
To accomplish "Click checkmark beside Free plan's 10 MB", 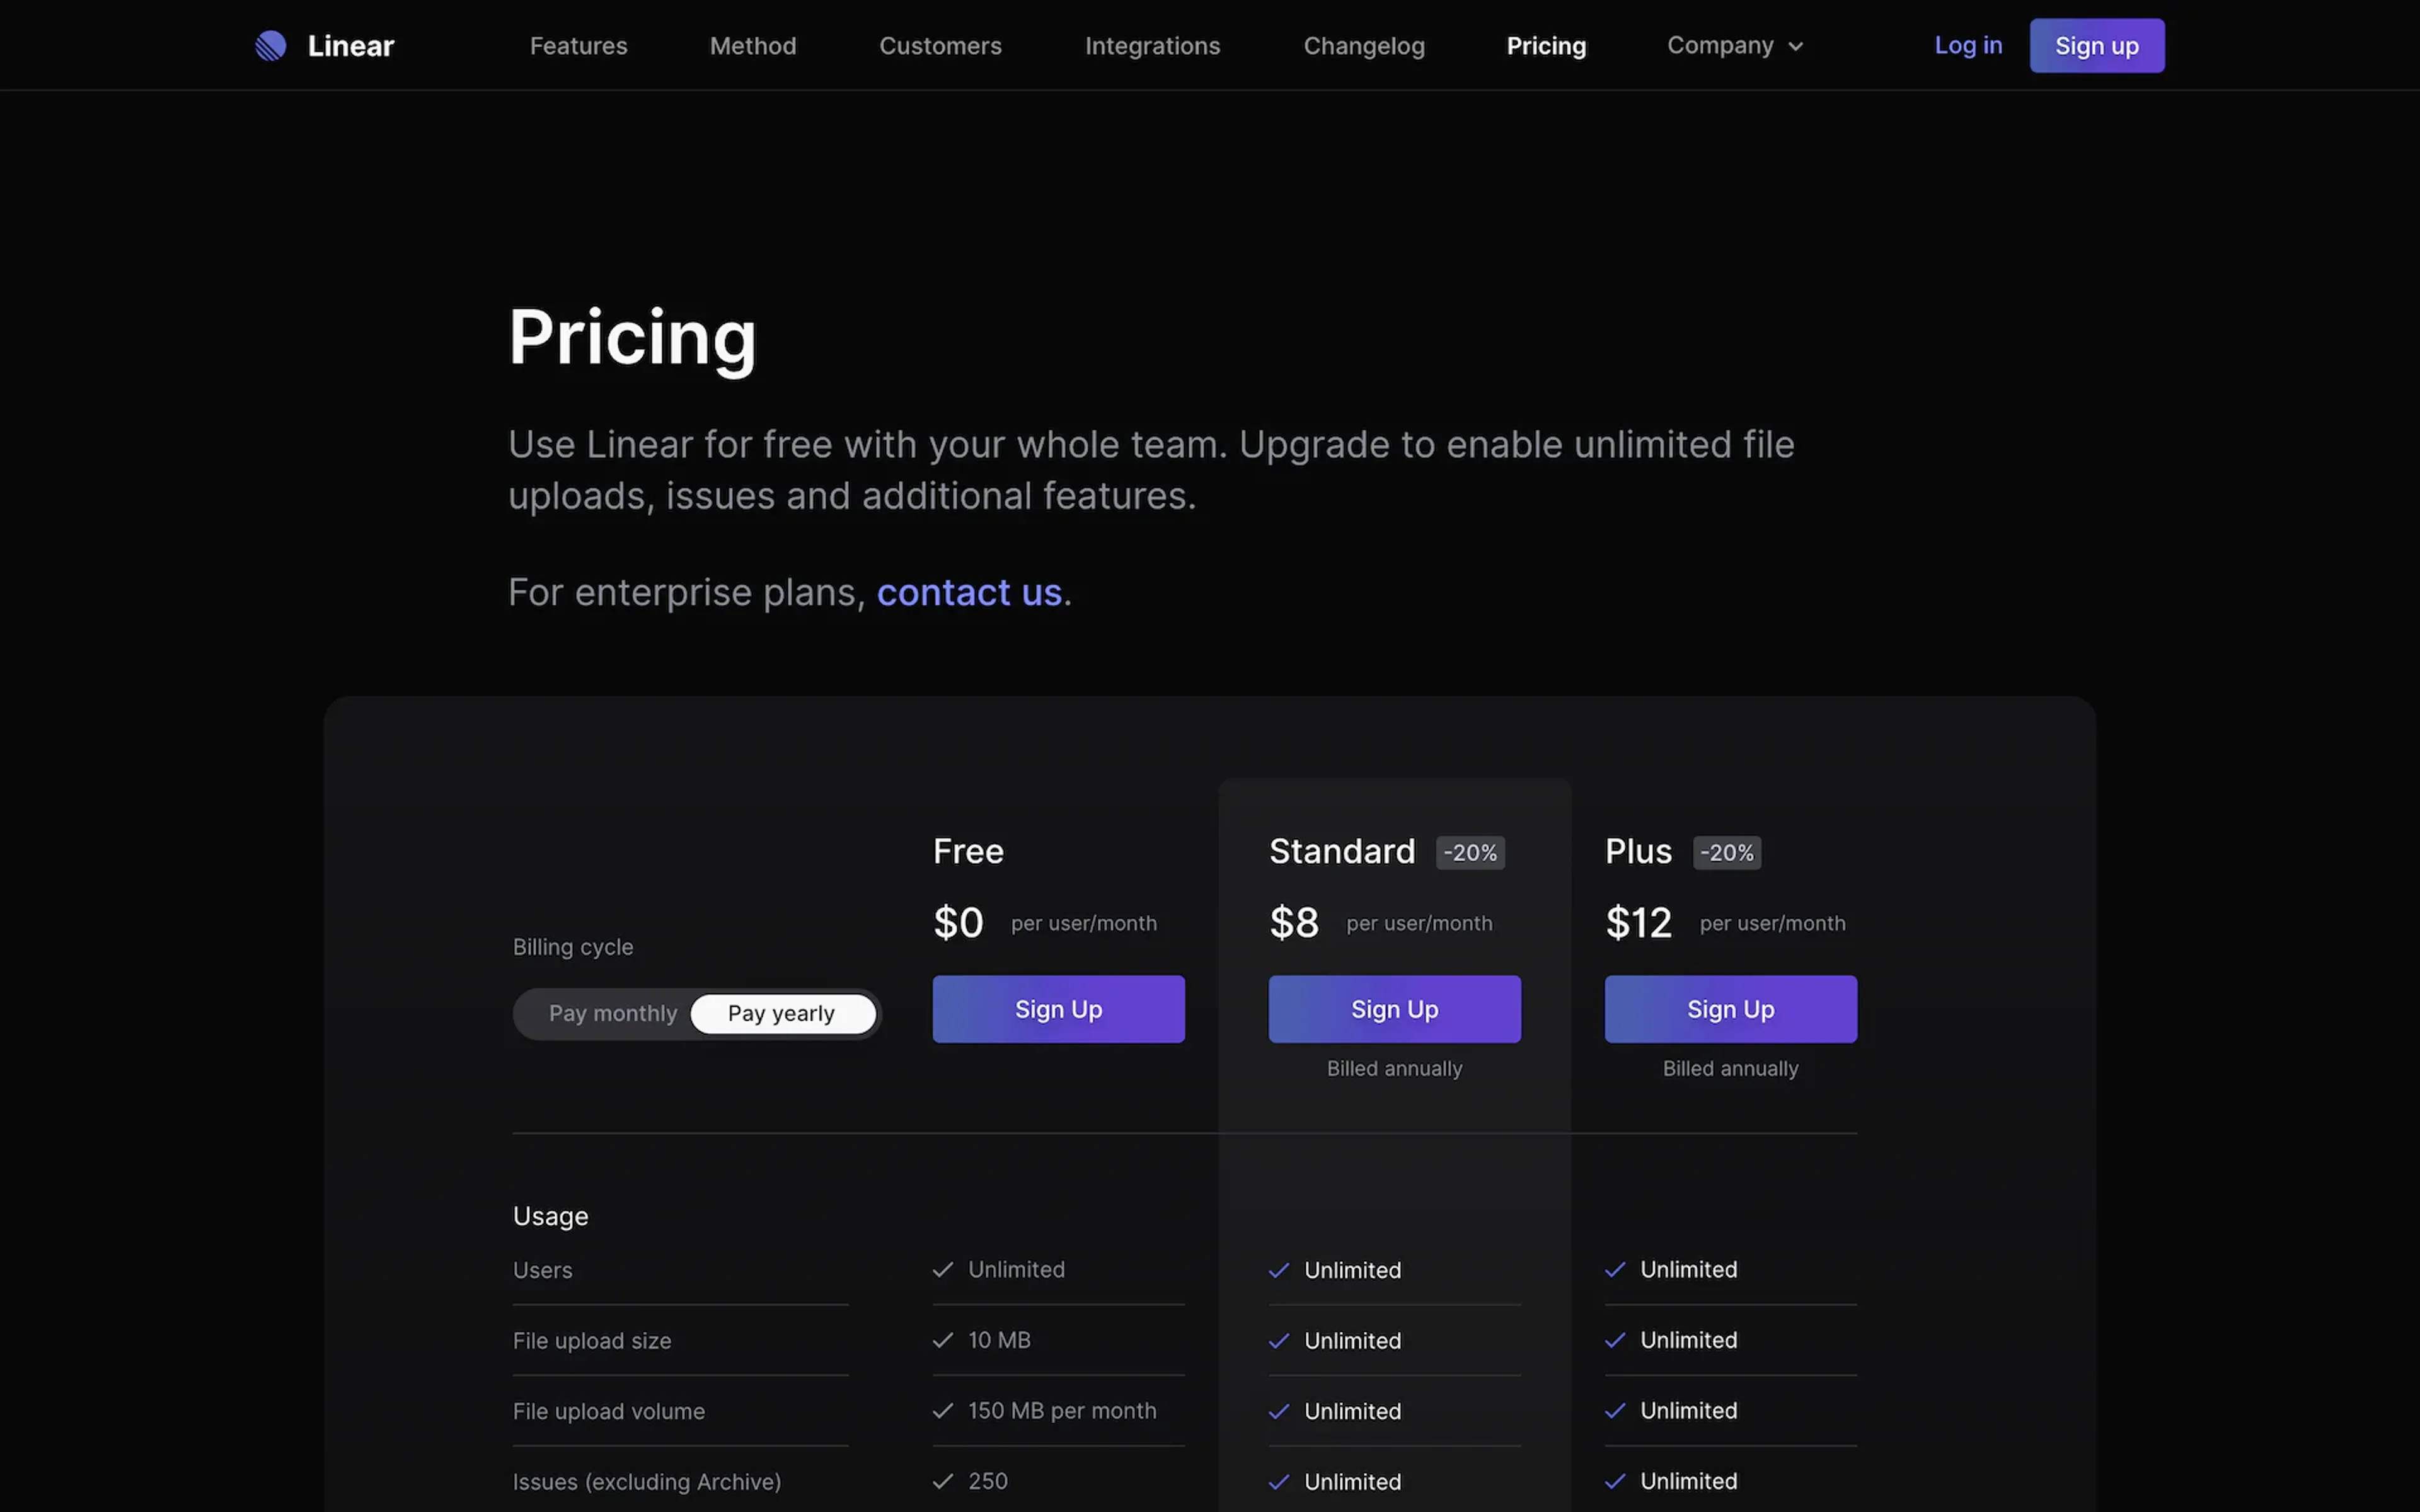I will pos(942,1340).
